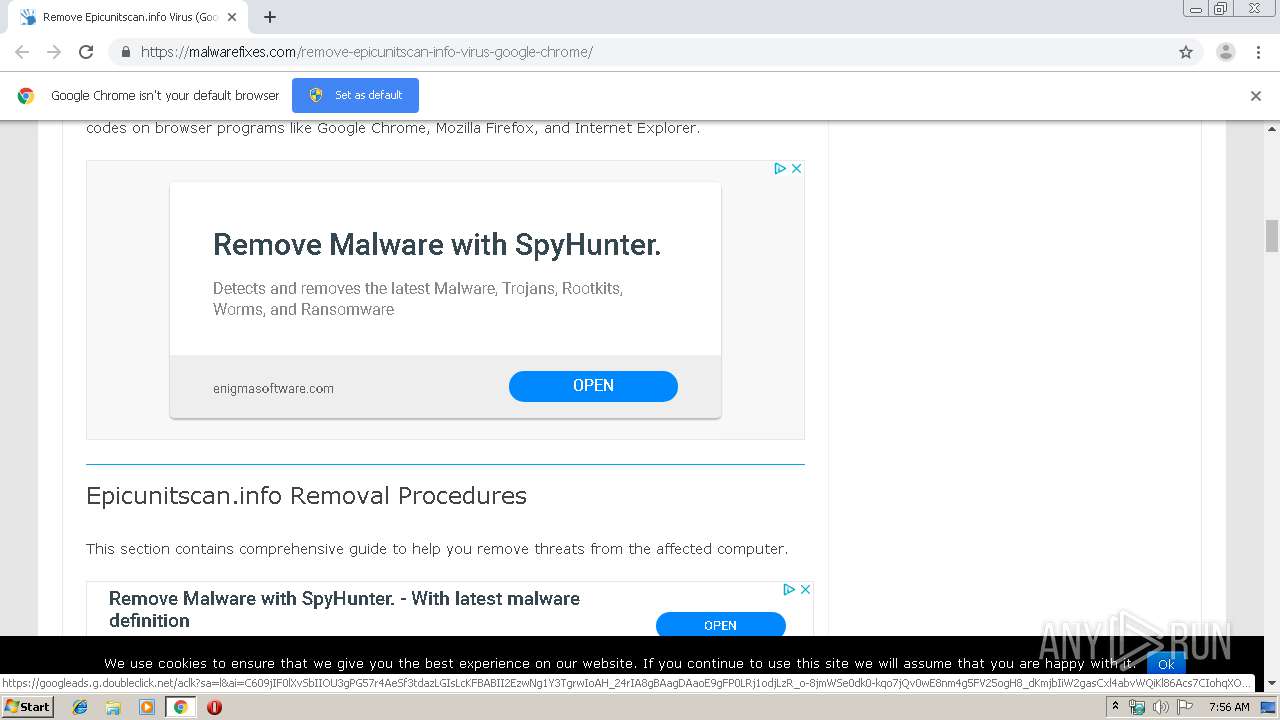
Task: Accept cookies with Ok button
Action: tap(1166, 664)
